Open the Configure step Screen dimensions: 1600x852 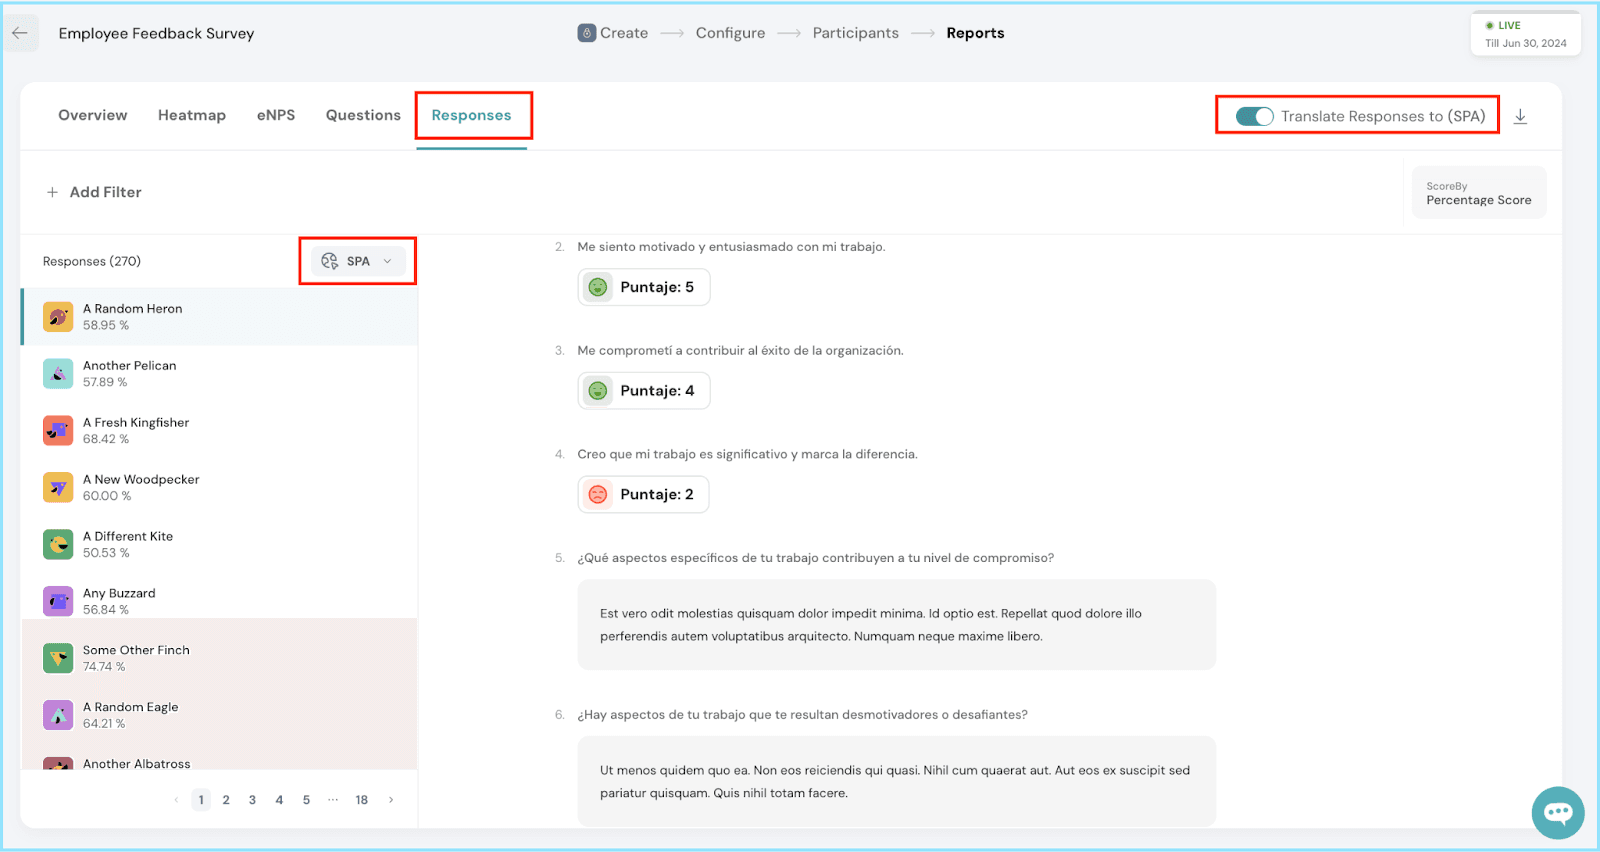coord(730,33)
